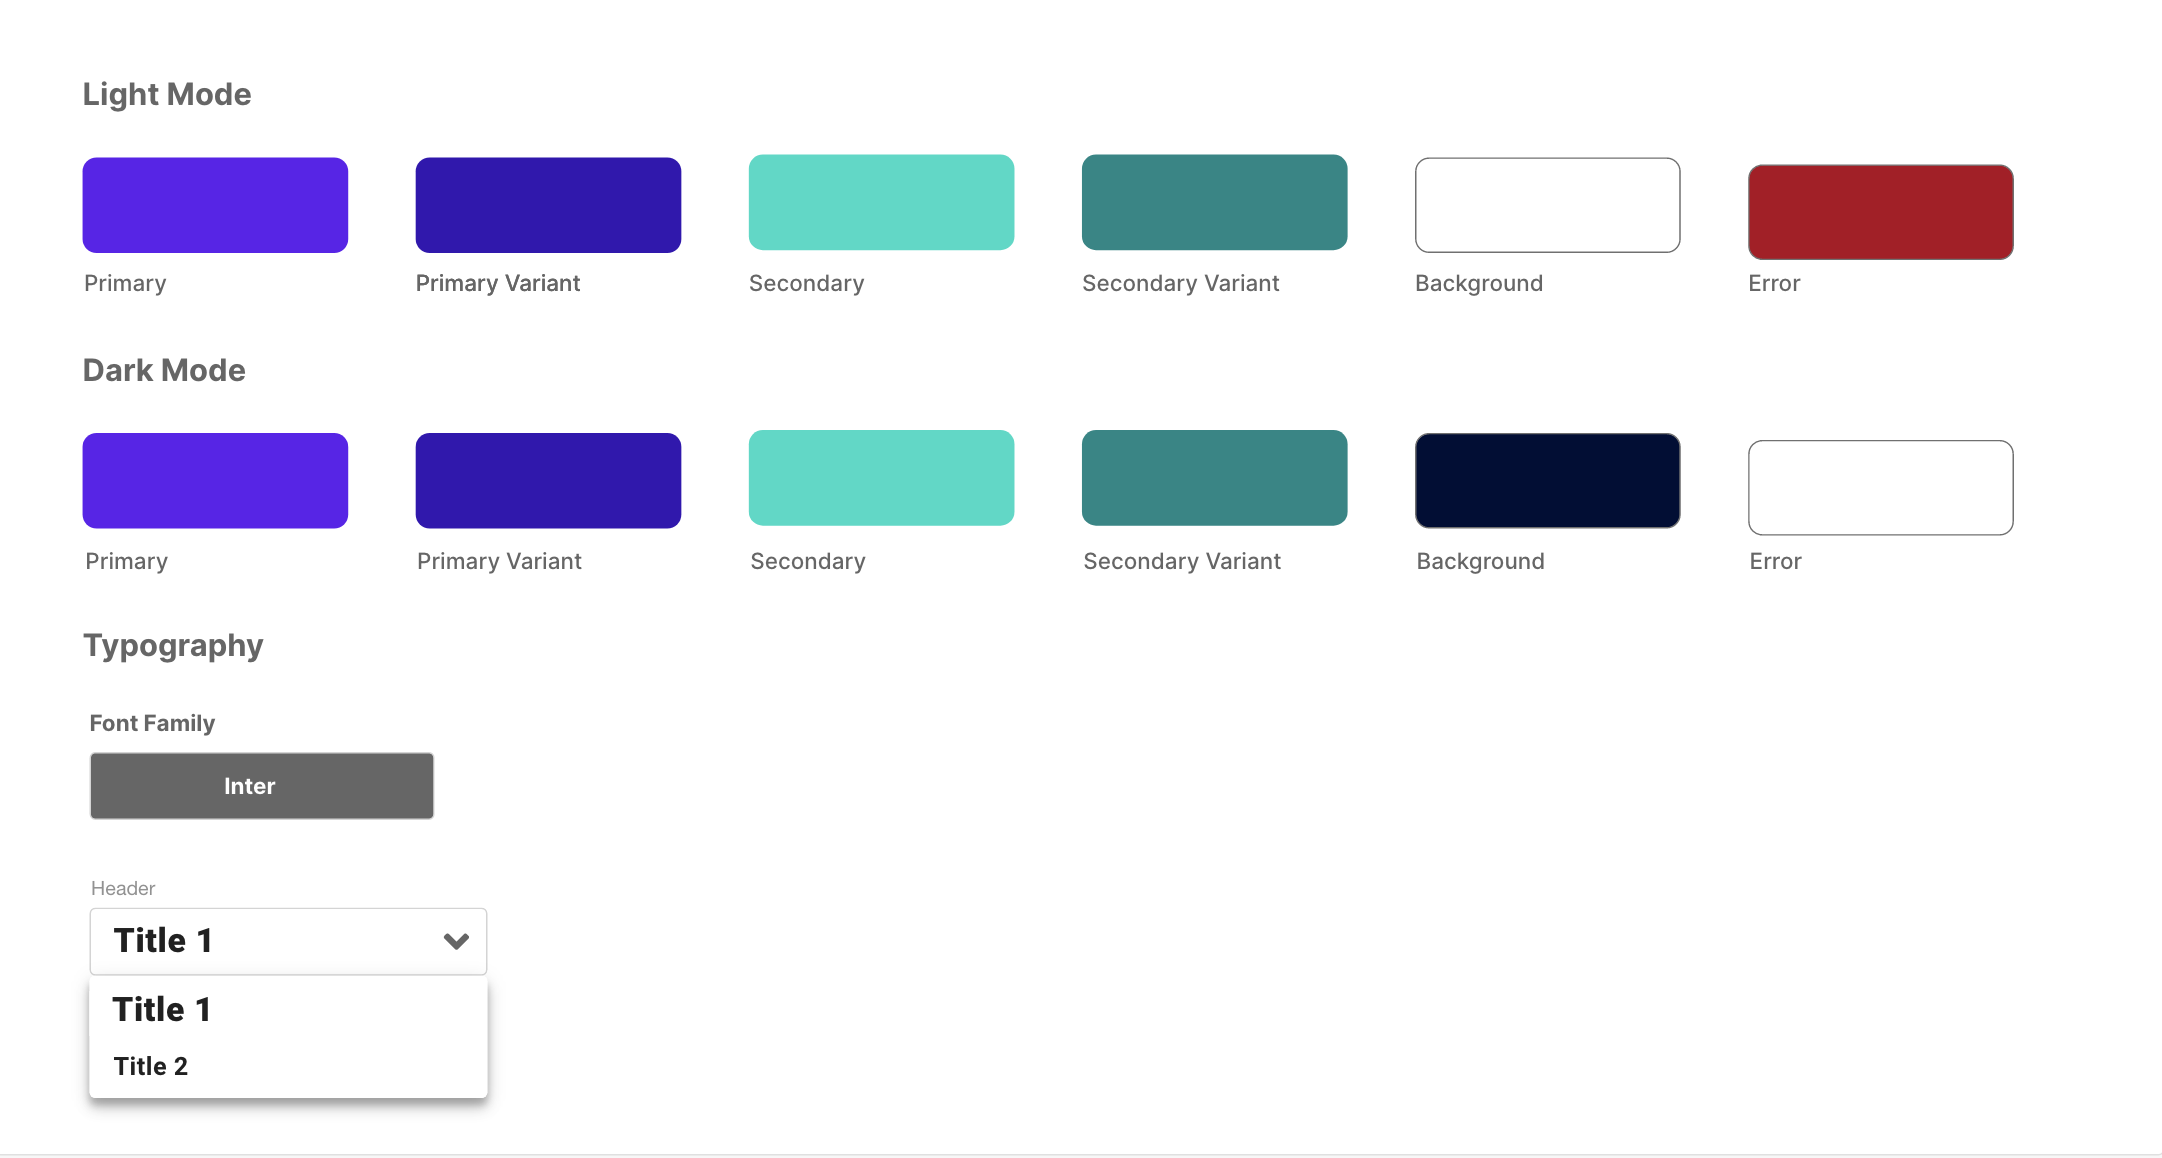Viewport: 2162px width, 1158px height.
Task: Collapse the Header dropdown chevron arrow
Action: click(456, 941)
